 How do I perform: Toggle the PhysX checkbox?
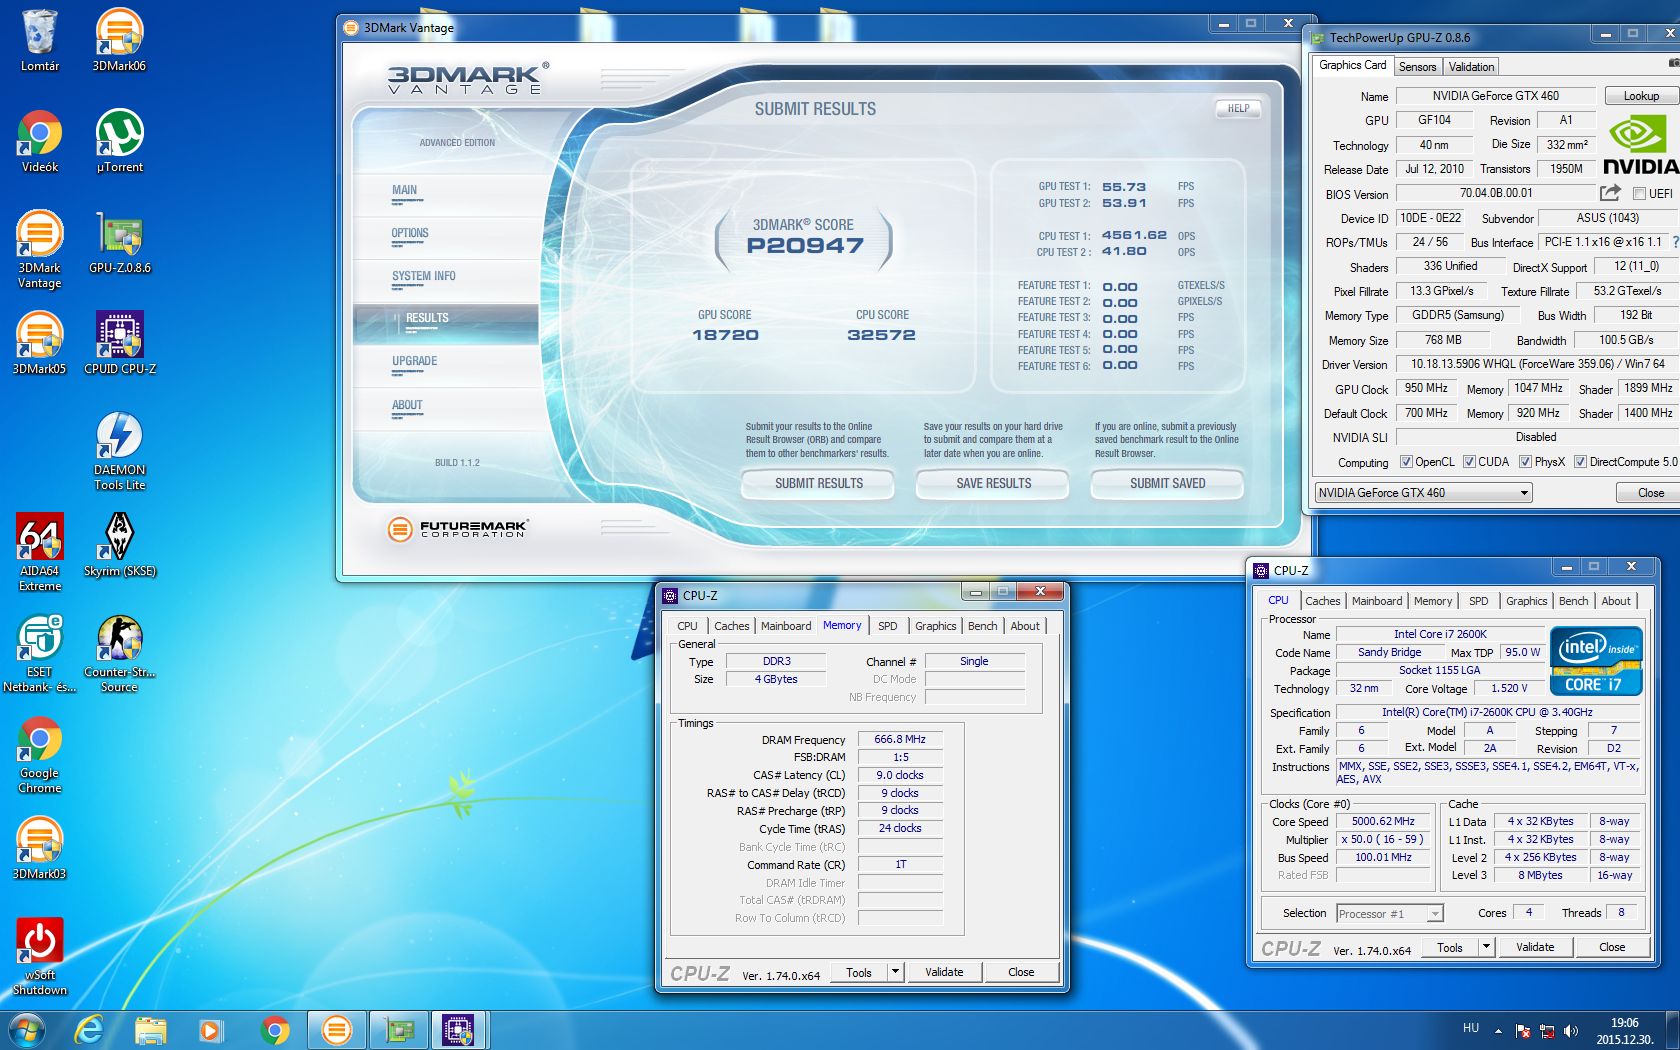click(x=1525, y=462)
